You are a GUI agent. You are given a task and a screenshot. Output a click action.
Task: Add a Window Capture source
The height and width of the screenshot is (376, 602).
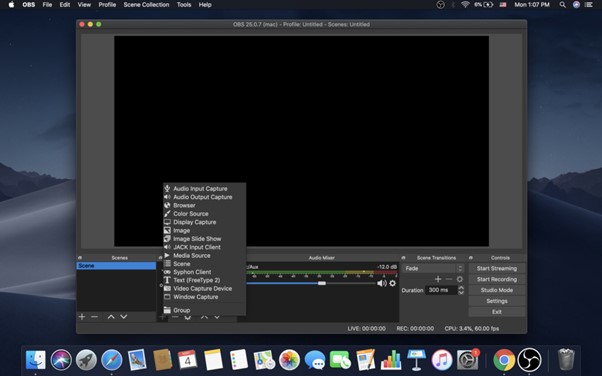(x=204, y=297)
